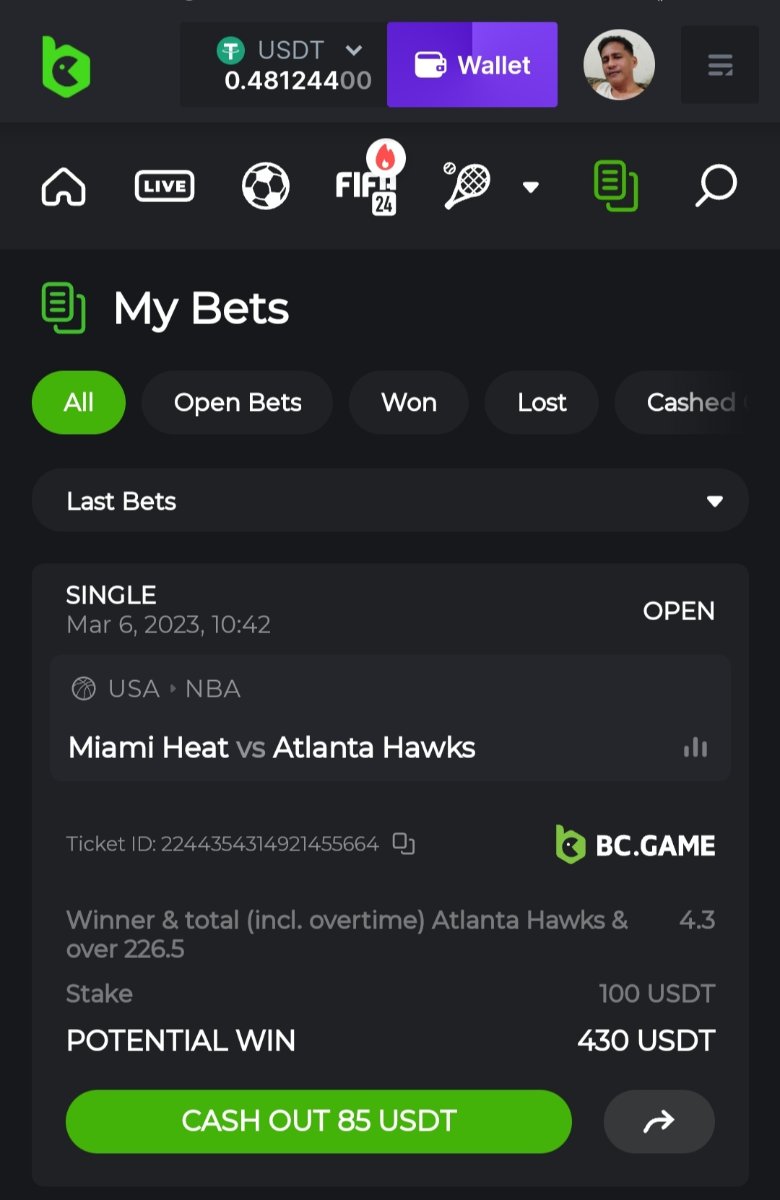The width and height of the screenshot is (780, 1200).
Task: Go to Home via house icon
Action: (63, 186)
